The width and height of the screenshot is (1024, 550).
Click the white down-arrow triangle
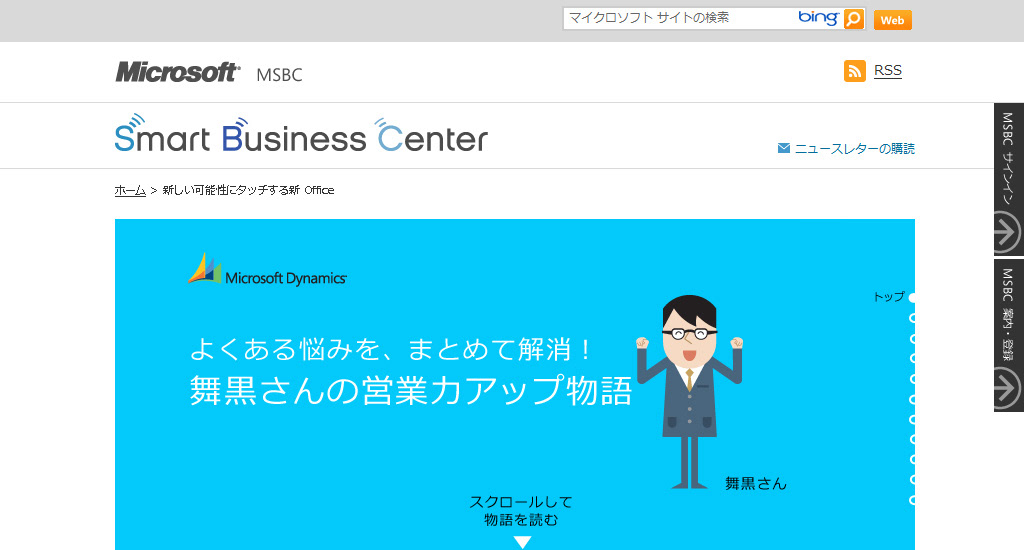[522, 542]
